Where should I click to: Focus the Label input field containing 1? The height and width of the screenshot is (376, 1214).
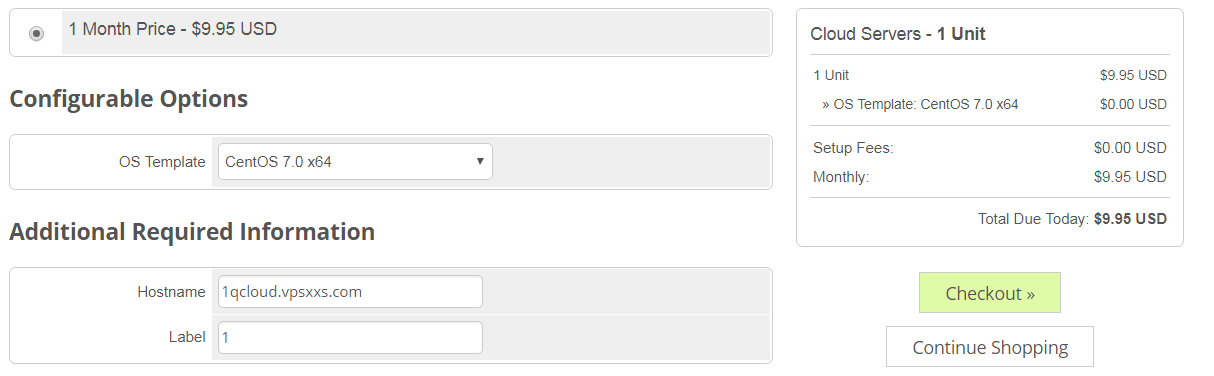[x=350, y=337]
